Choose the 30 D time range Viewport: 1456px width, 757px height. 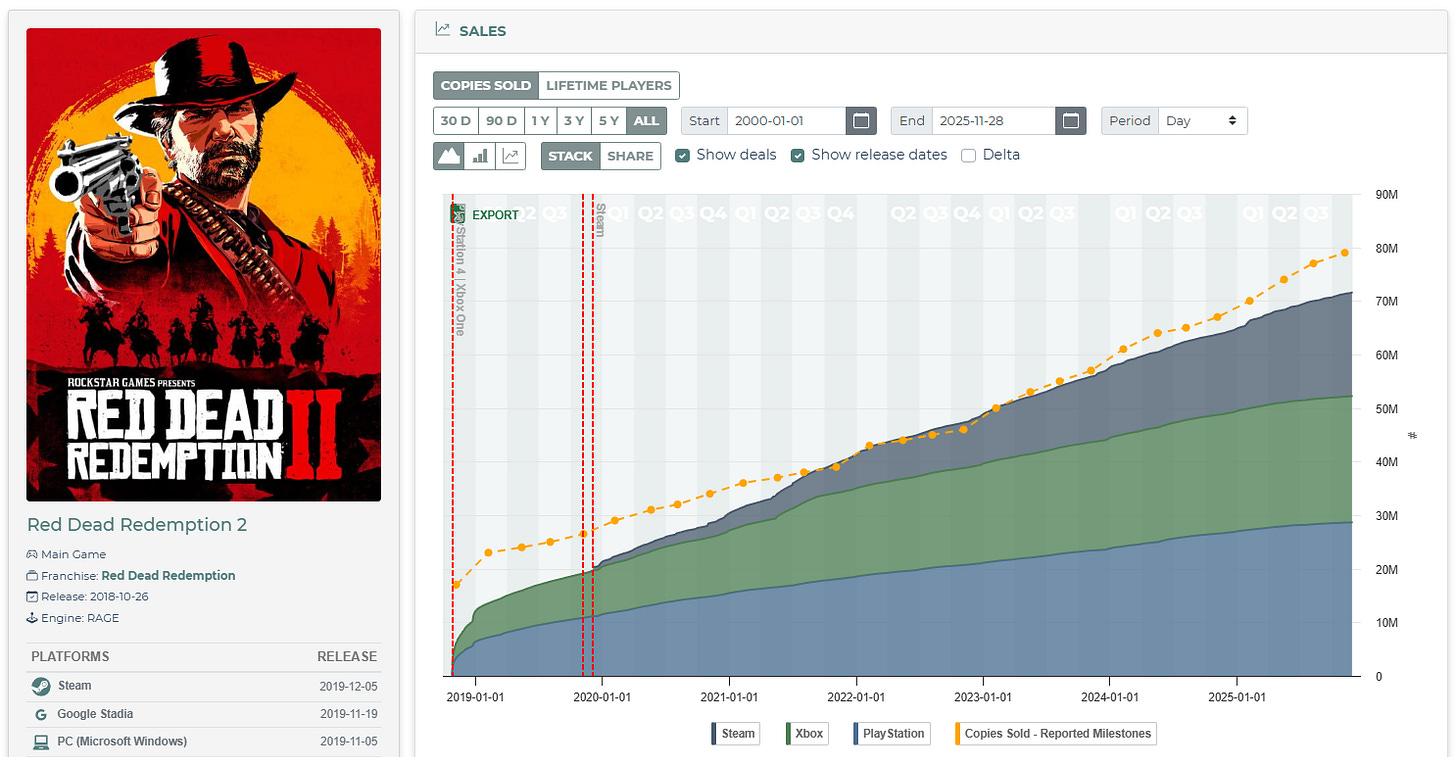pos(455,121)
